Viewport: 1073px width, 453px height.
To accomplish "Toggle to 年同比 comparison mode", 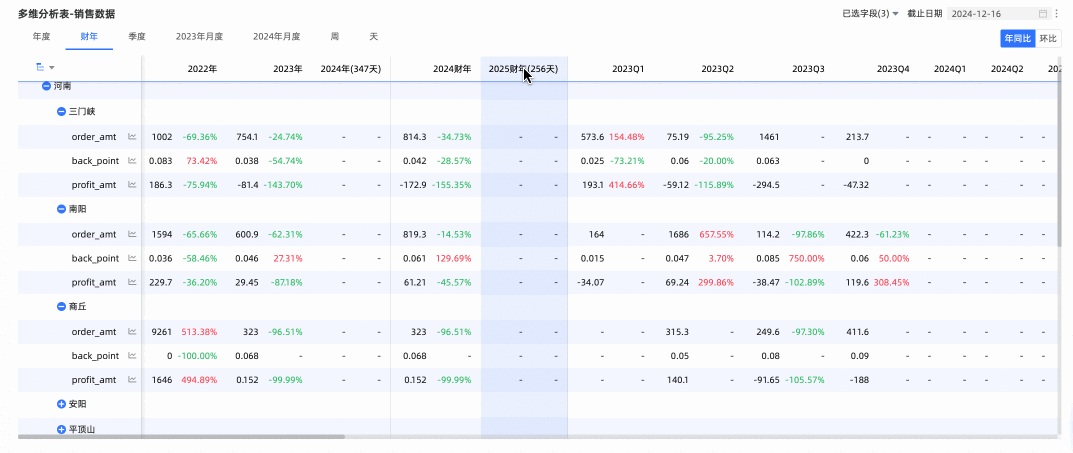I will [x=1018, y=38].
